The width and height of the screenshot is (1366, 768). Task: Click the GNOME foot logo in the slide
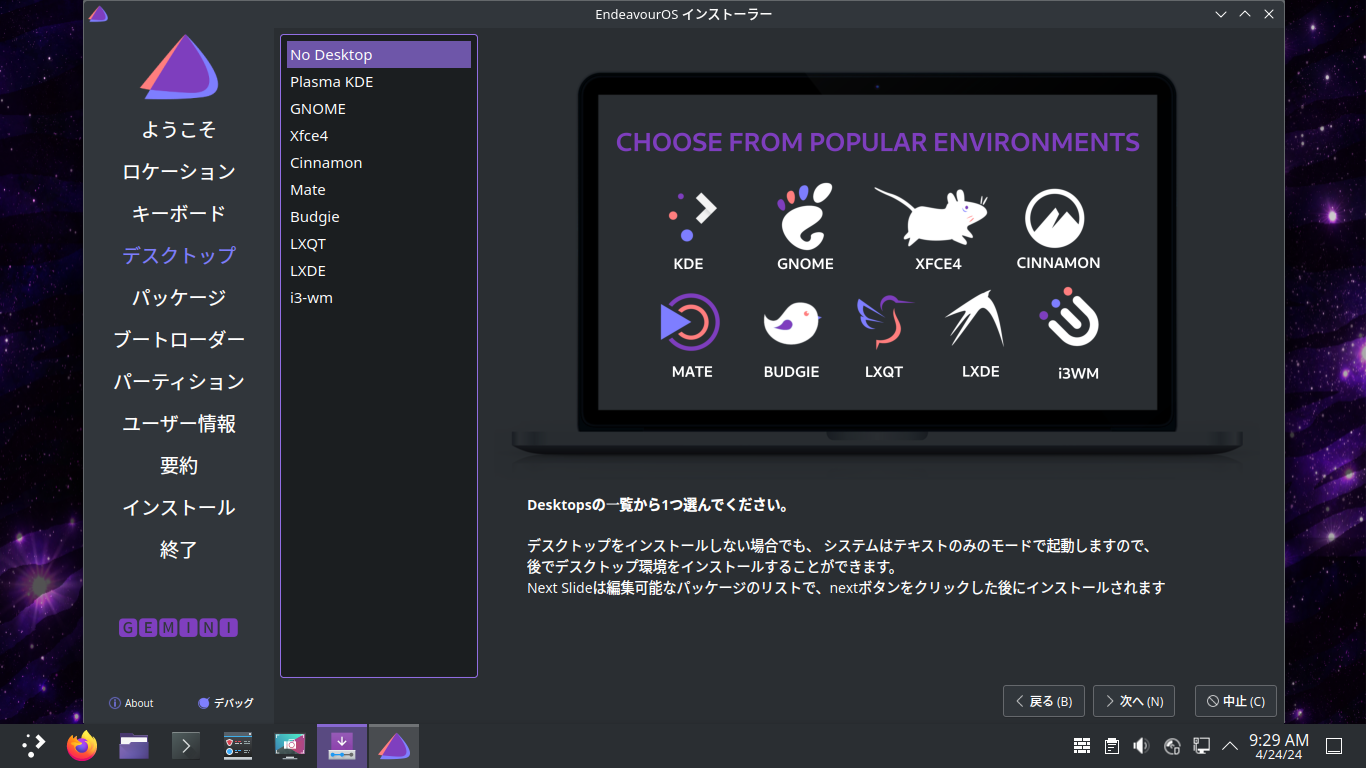click(x=805, y=216)
